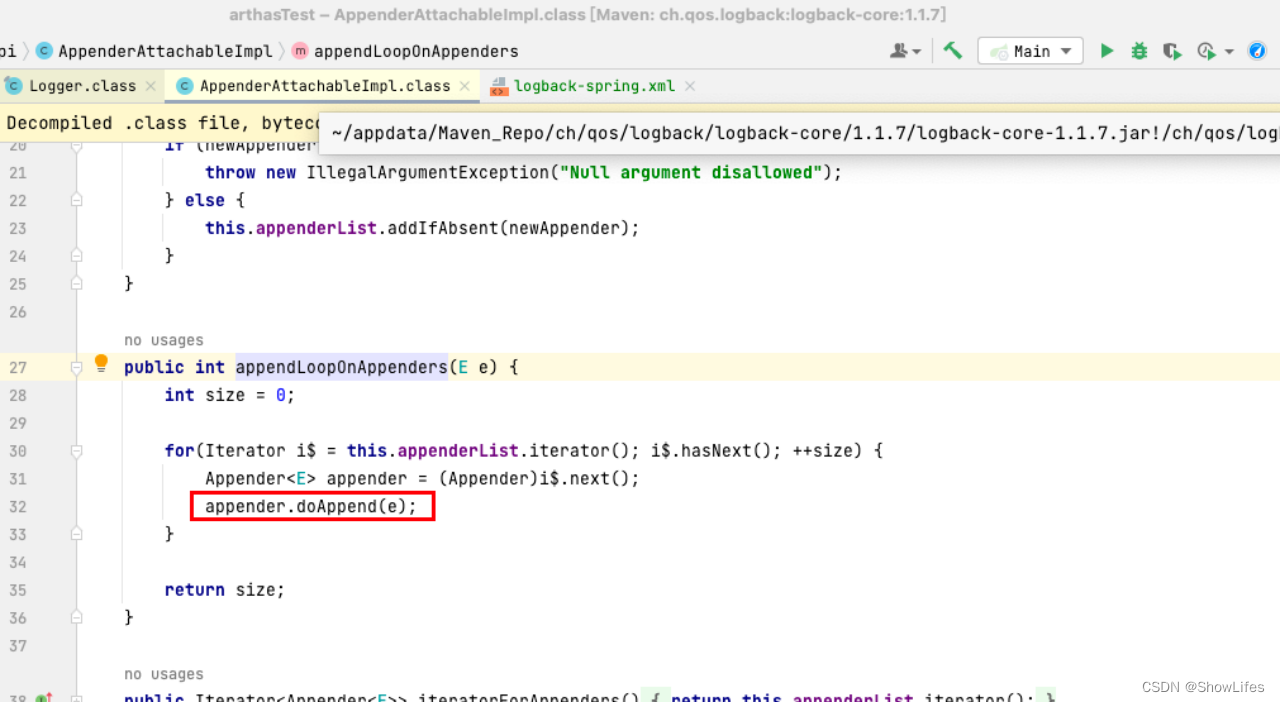Click the yellow lightbulb intention icon on line 27
Image resolution: width=1280 pixels, height=702 pixels.
point(101,363)
